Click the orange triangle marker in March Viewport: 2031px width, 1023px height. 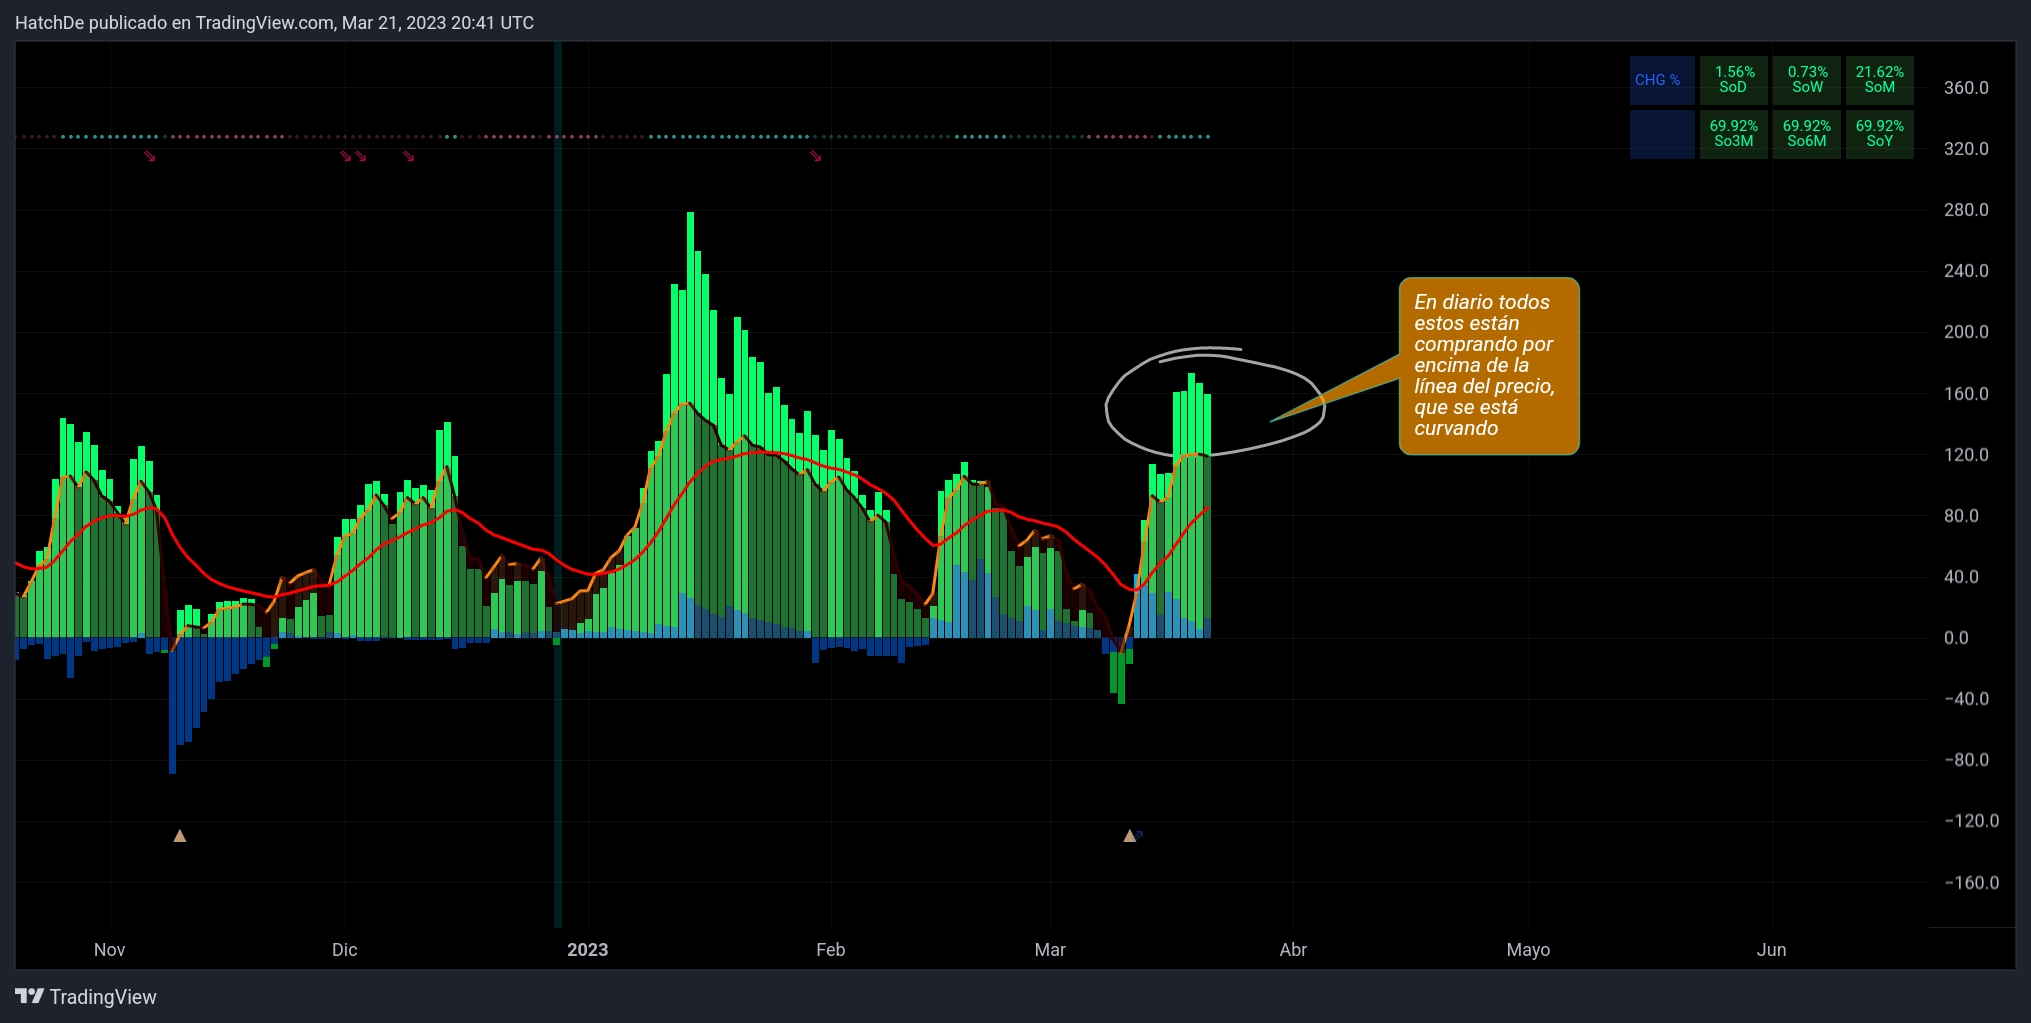(x=1129, y=836)
